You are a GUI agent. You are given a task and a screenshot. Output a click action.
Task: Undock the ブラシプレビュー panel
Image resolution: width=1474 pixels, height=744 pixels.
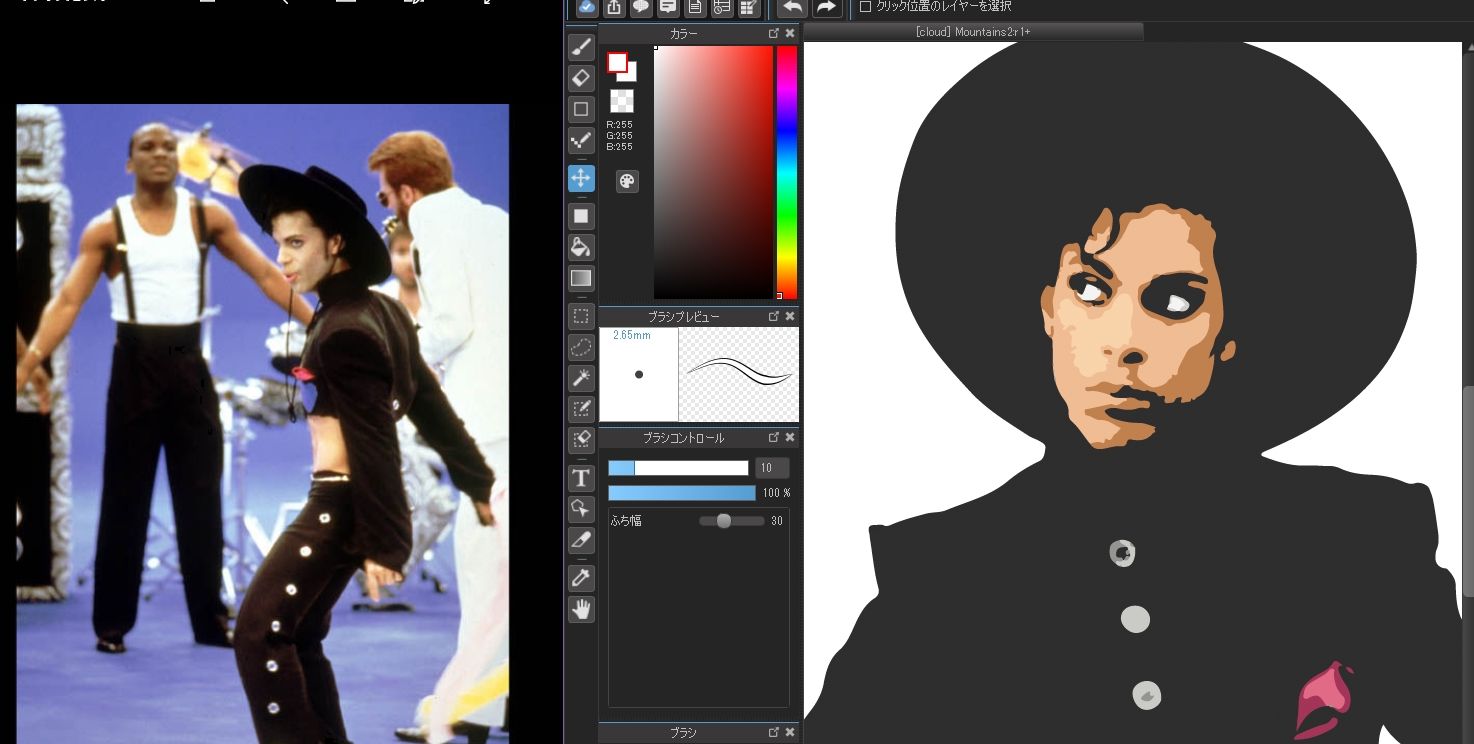774,316
